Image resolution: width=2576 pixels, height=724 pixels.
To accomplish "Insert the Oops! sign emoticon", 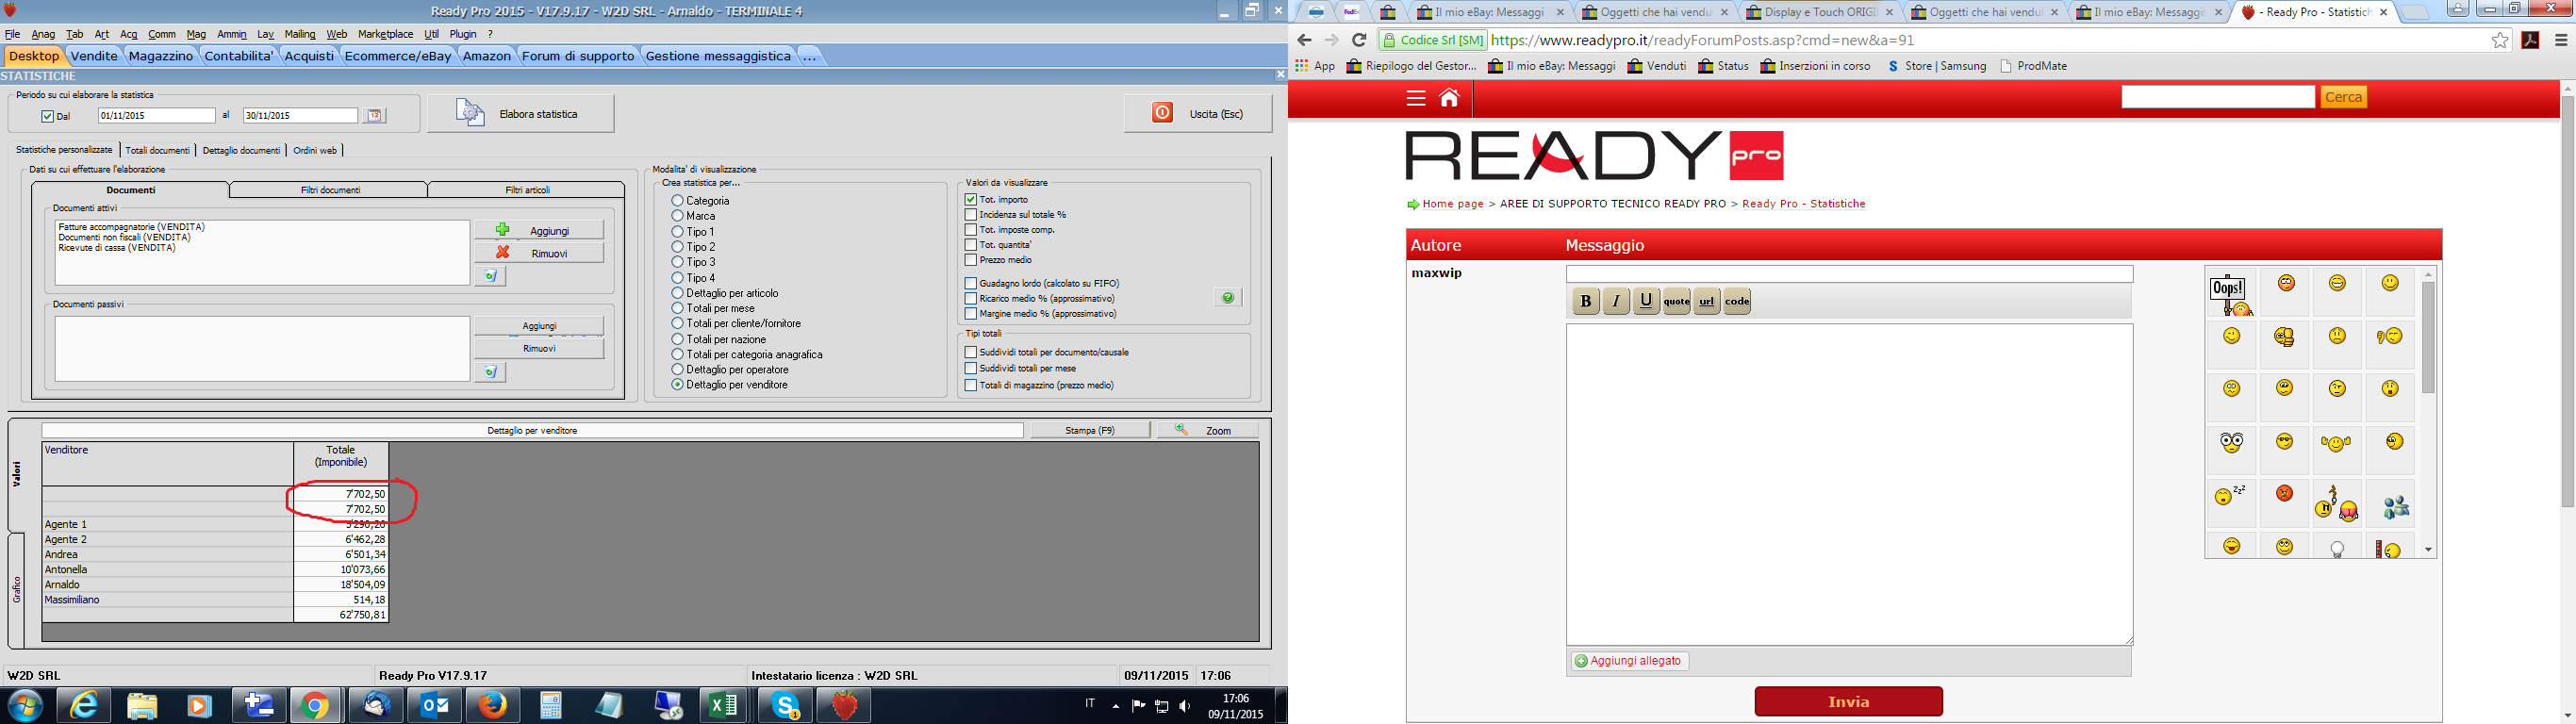I will click(2231, 294).
